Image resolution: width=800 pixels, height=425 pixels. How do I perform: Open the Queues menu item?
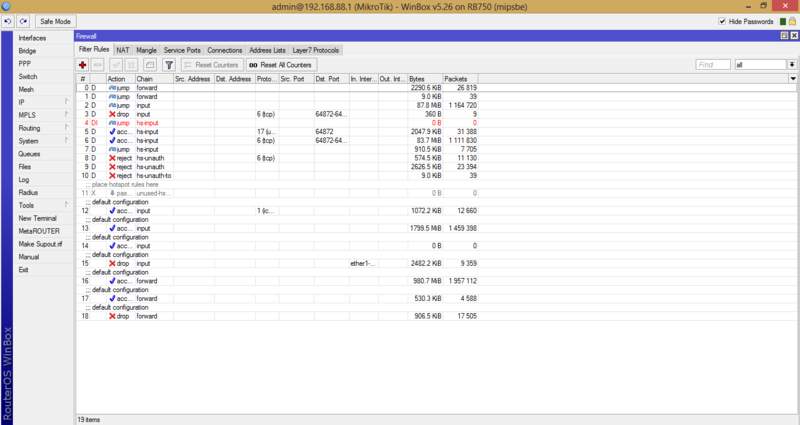pyautogui.click(x=29, y=154)
